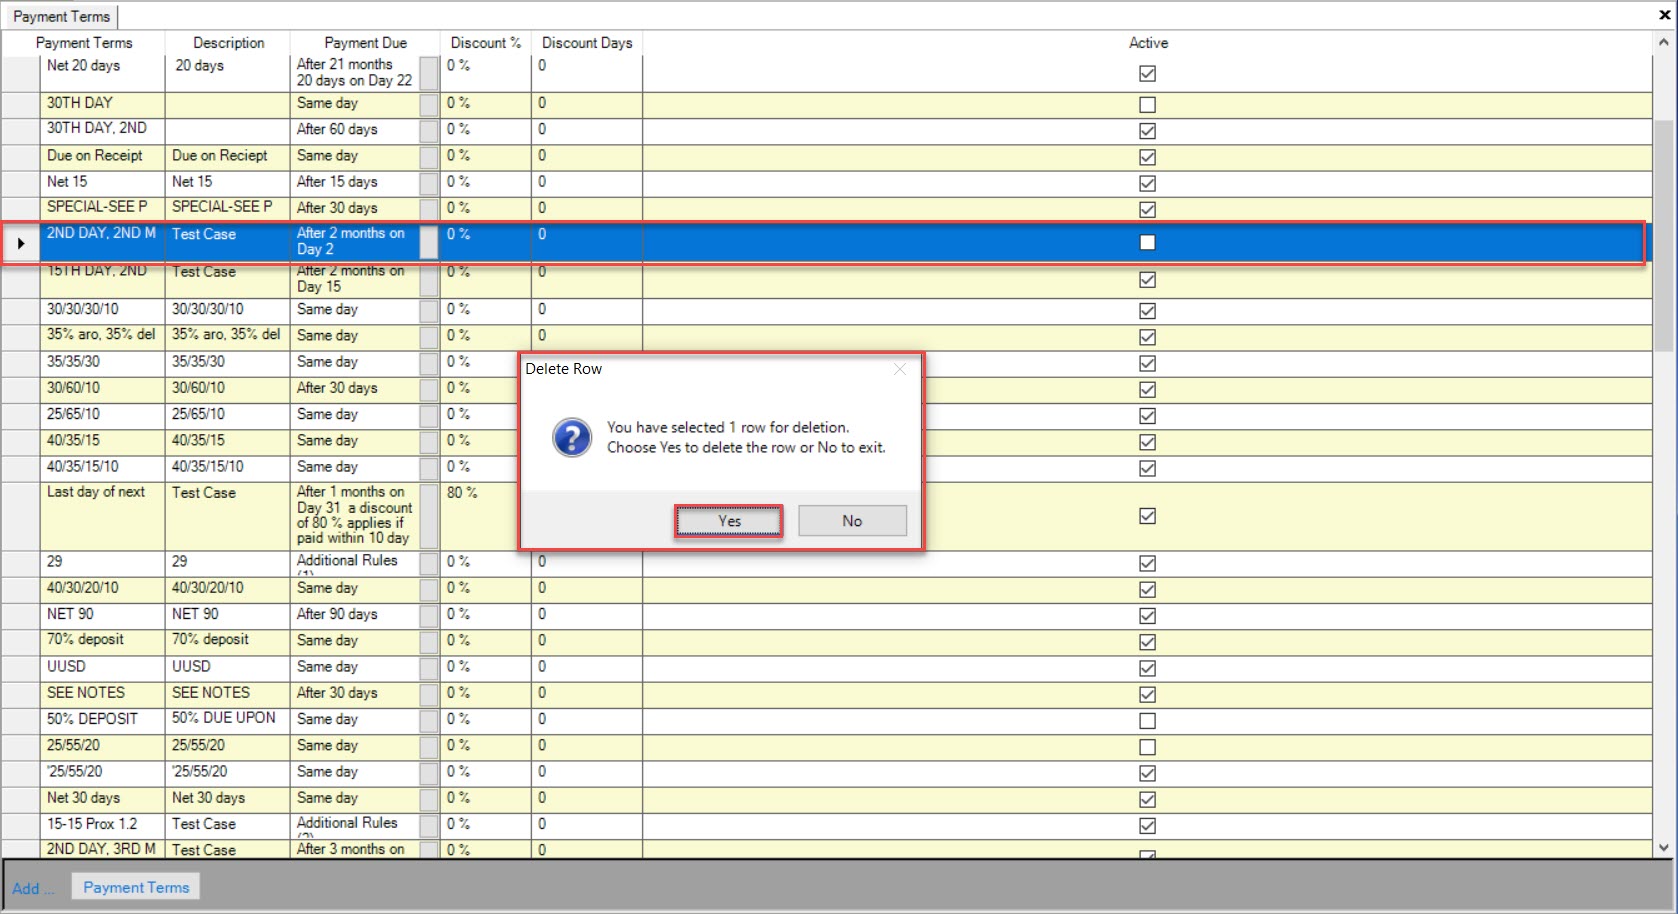Image resolution: width=1678 pixels, height=914 pixels.
Task: Toggle Active checkbox for NET 90 row
Action: [x=1148, y=616]
